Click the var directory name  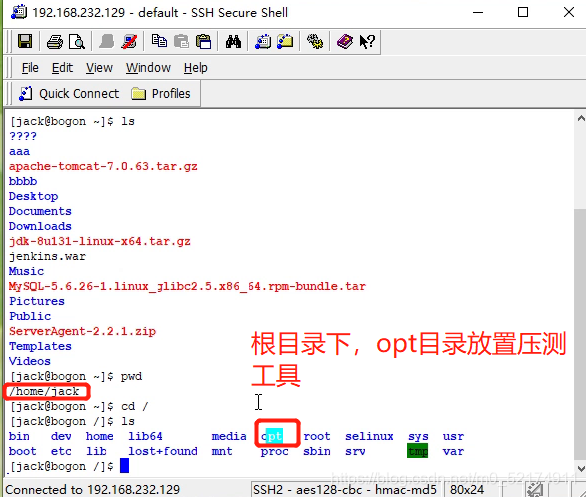(x=453, y=451)
